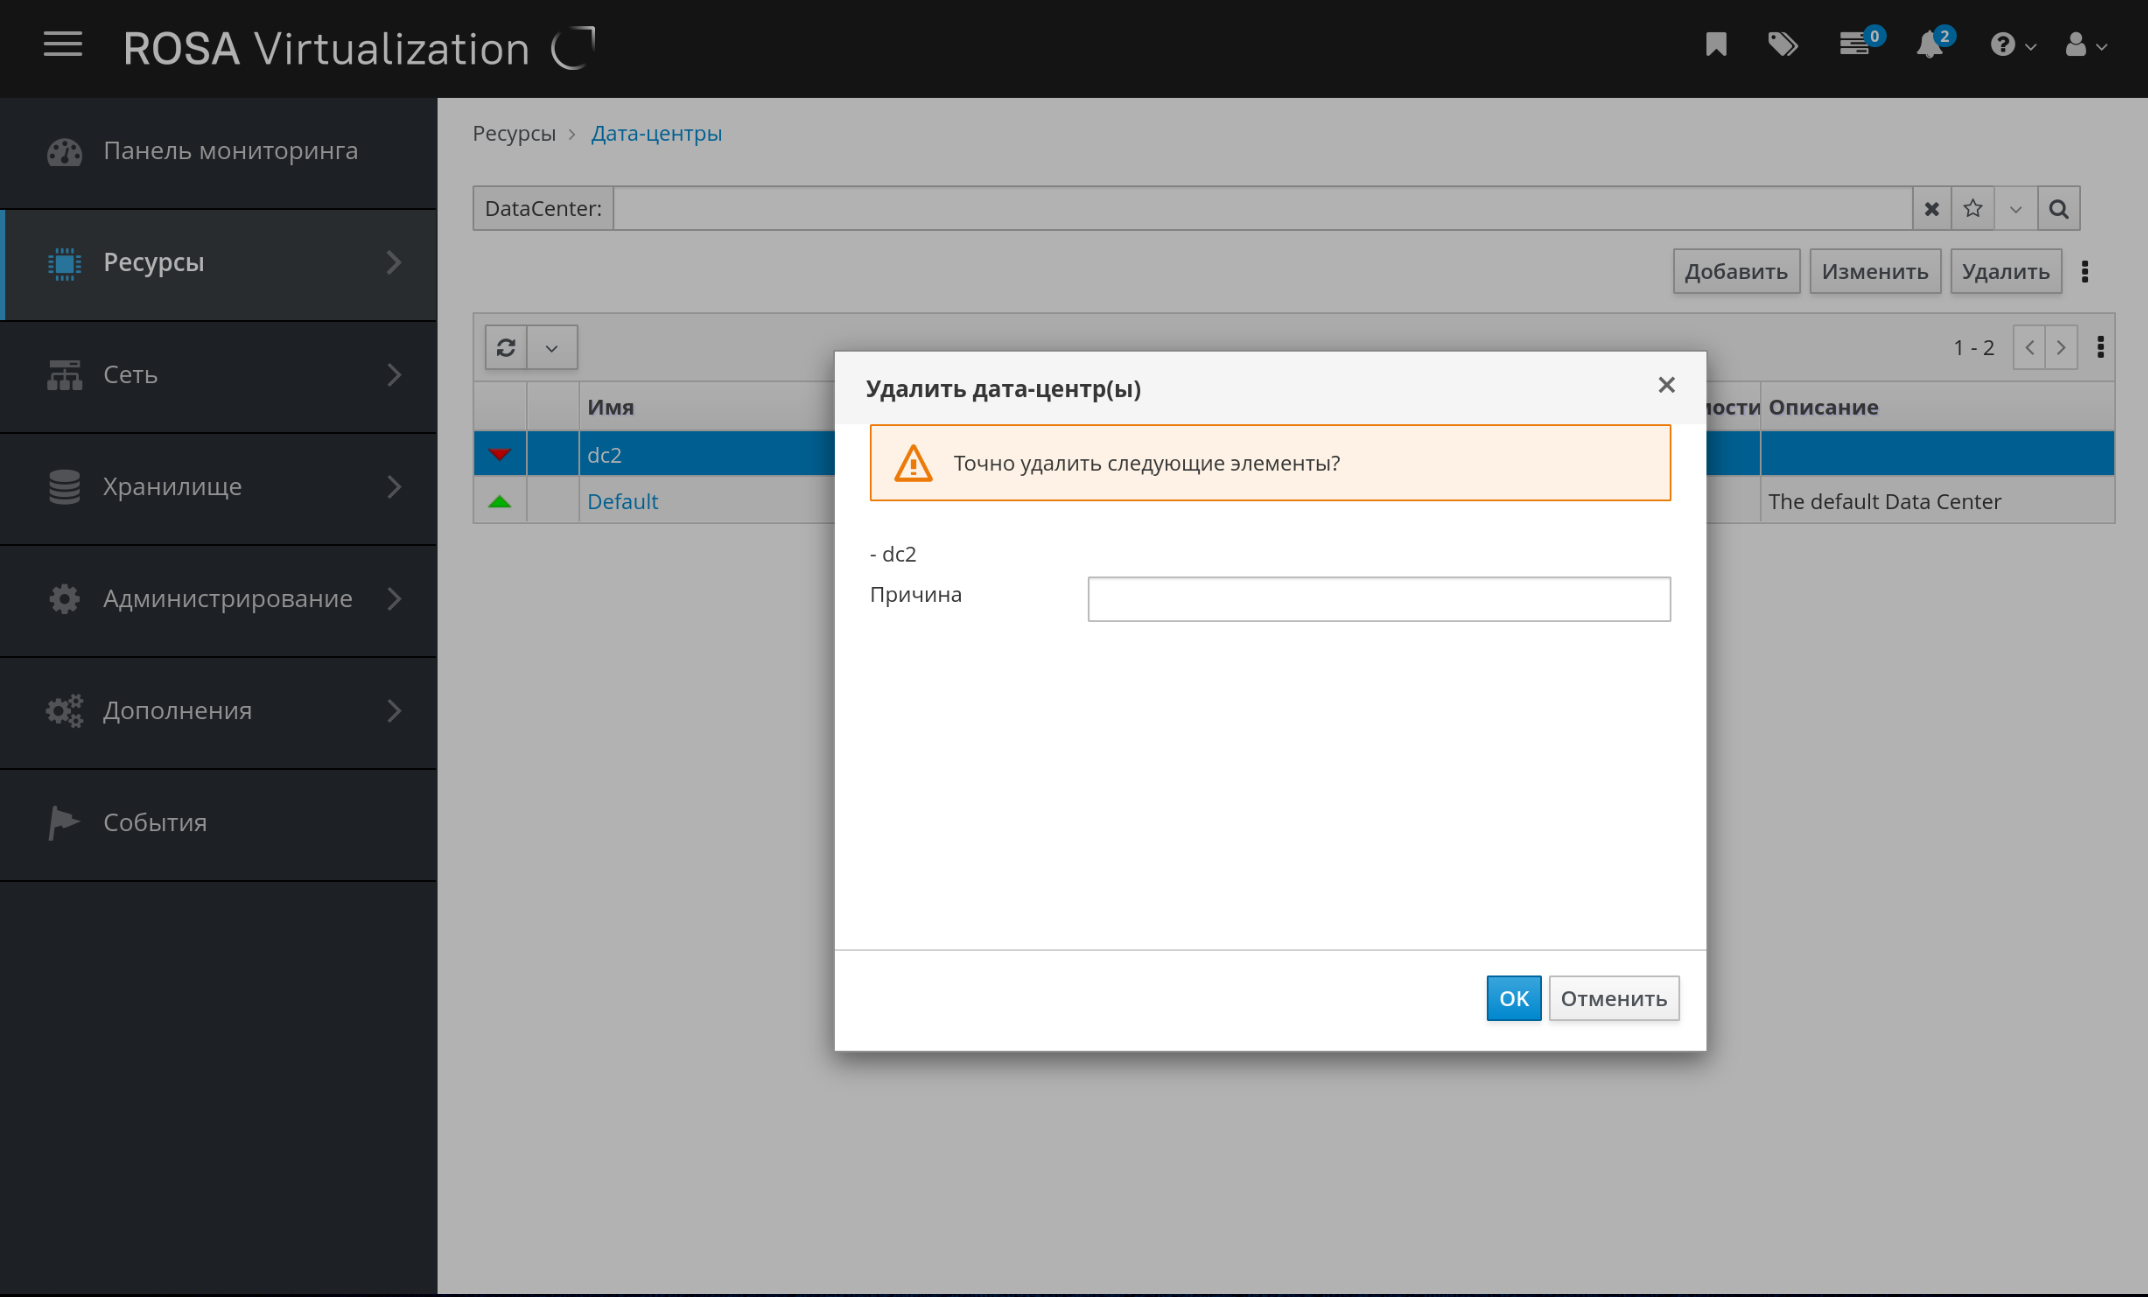The height and width of the screenshot is (1297, 2148).
Task: Open the notifications bell icon
Action: (1930, 45)
